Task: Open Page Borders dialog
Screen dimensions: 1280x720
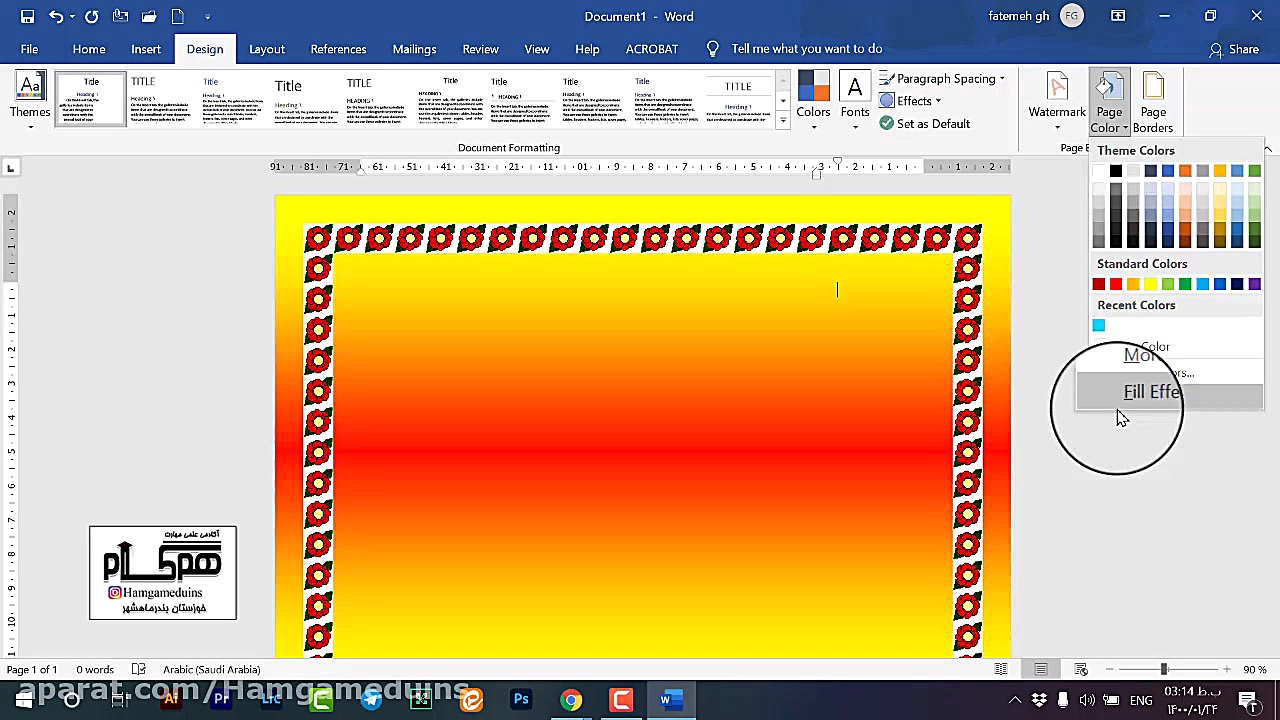Action: pyautogui.click(x=1153, y=102)
